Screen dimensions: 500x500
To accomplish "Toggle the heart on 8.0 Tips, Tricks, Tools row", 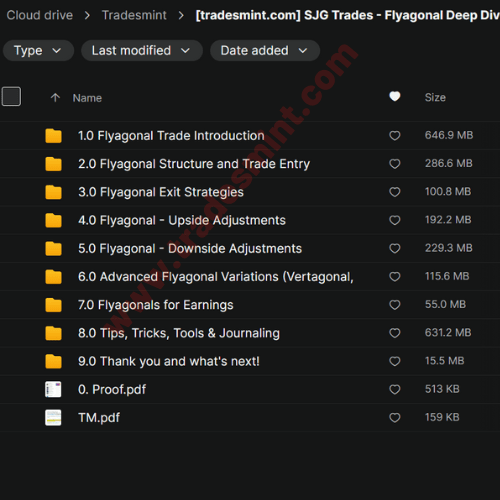I will click(x=395, y=333).
